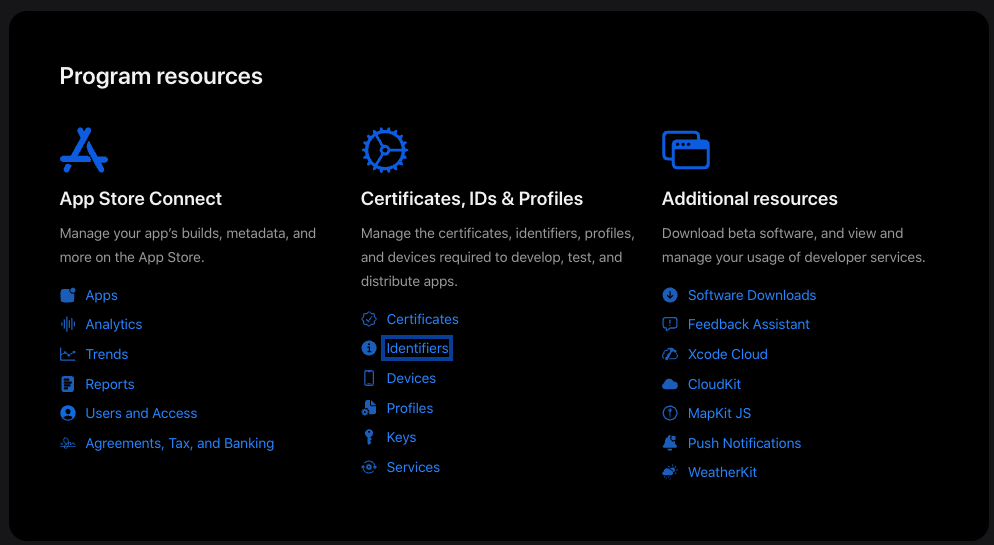Screen dimensions: 994x545
Task: Click the waveform icon next to Analytics
Action: tap(68, 324)
